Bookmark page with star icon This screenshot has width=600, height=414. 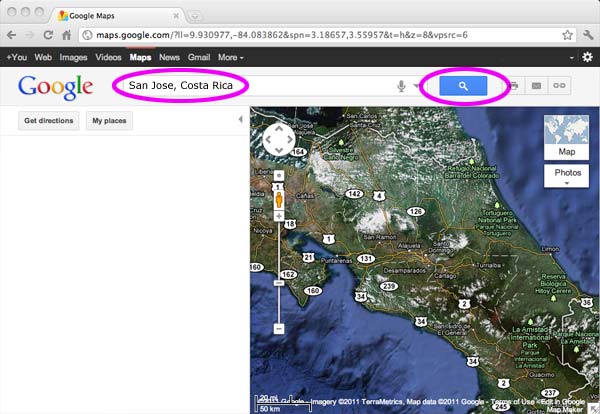point(567,35)
